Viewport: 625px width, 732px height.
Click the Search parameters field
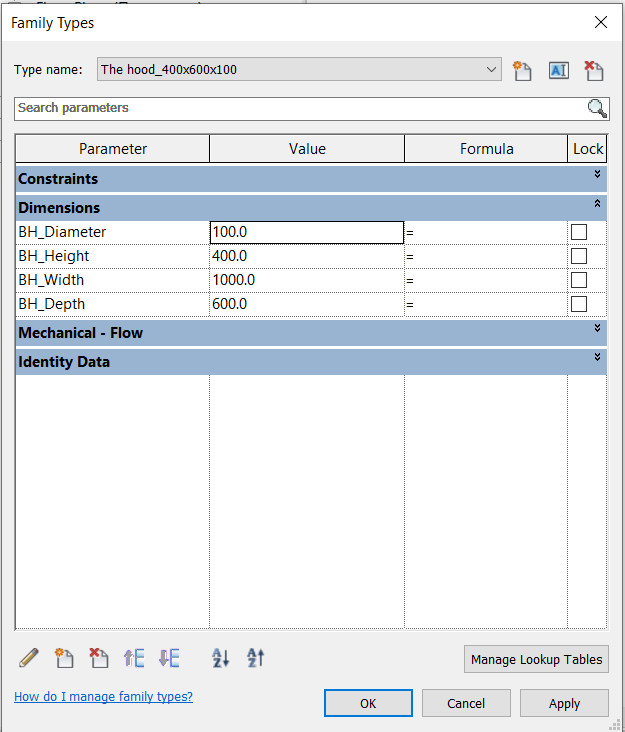click(x=300, y=108)
